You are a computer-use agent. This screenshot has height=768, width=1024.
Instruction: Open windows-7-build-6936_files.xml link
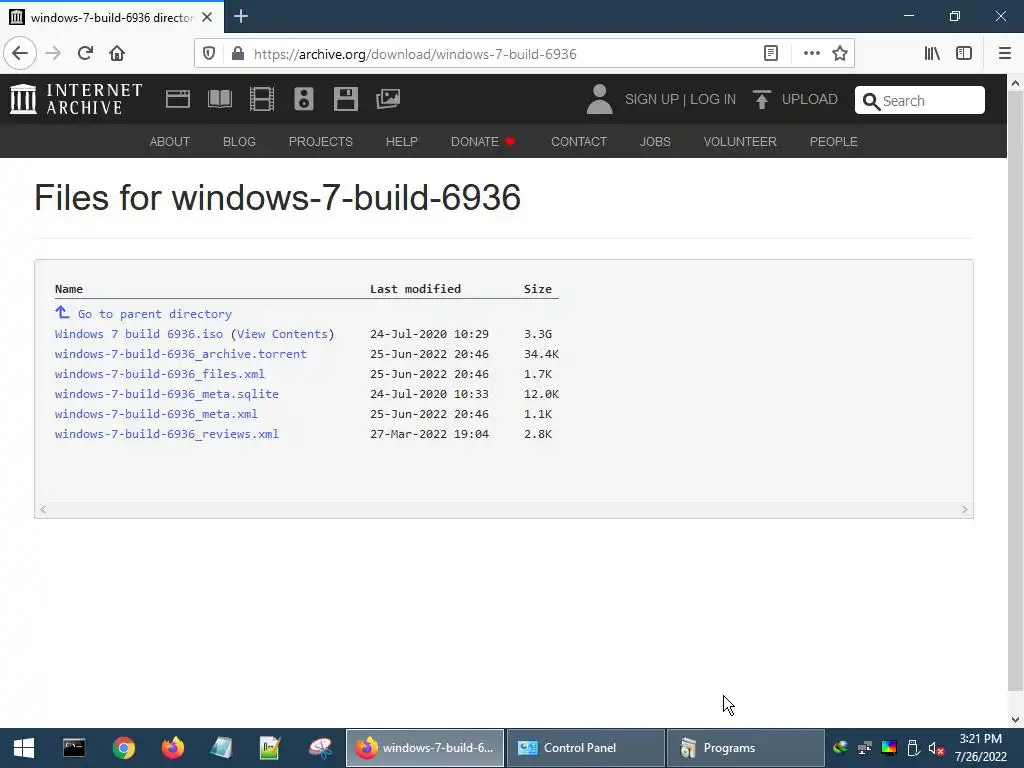pos(160,374)
